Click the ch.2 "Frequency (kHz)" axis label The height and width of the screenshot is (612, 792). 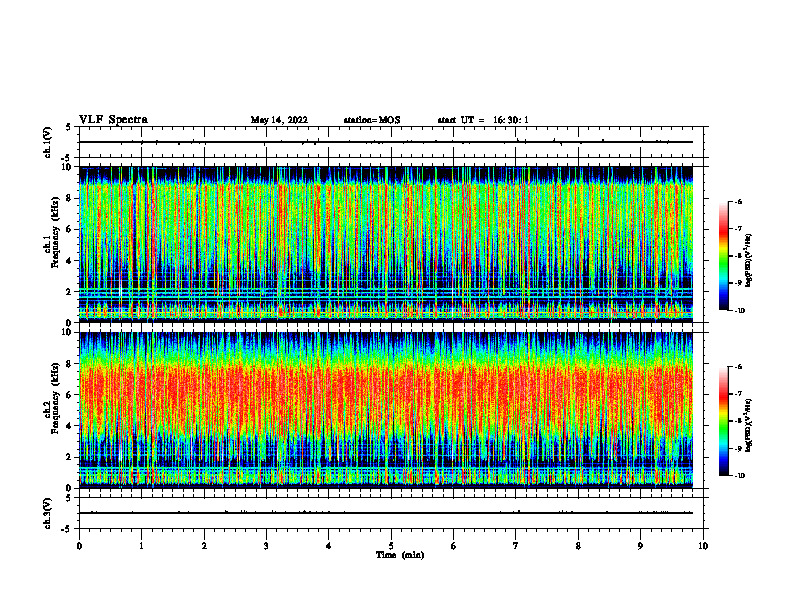(x=55, y=398)
